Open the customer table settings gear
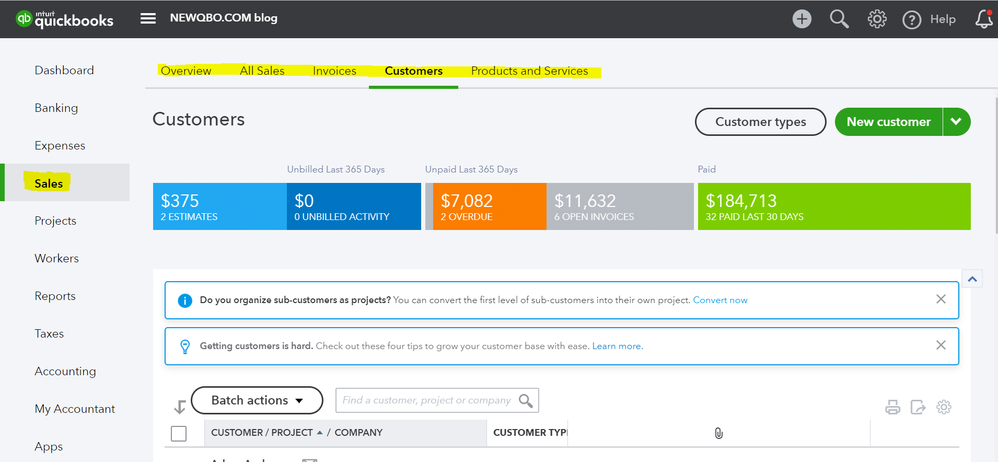This screenshot has height=462, width=998. 944,407
